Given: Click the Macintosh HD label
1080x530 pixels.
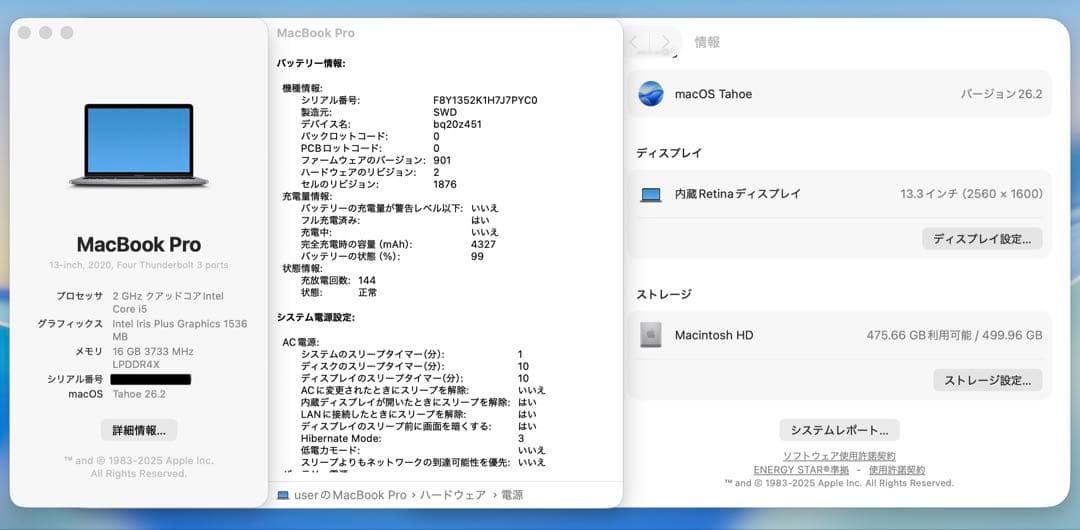Looking at the screenshot, I should (714, 336).
